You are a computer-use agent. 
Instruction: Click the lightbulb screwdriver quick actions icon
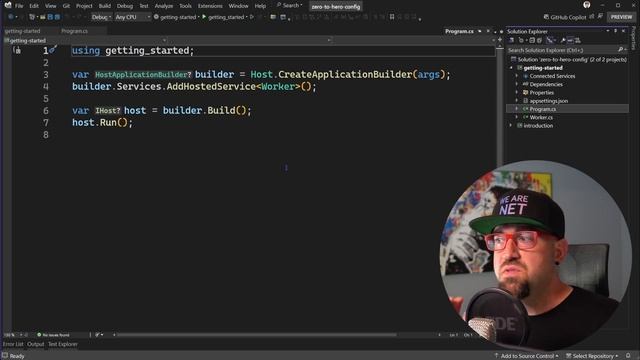(x=53, y=49)
